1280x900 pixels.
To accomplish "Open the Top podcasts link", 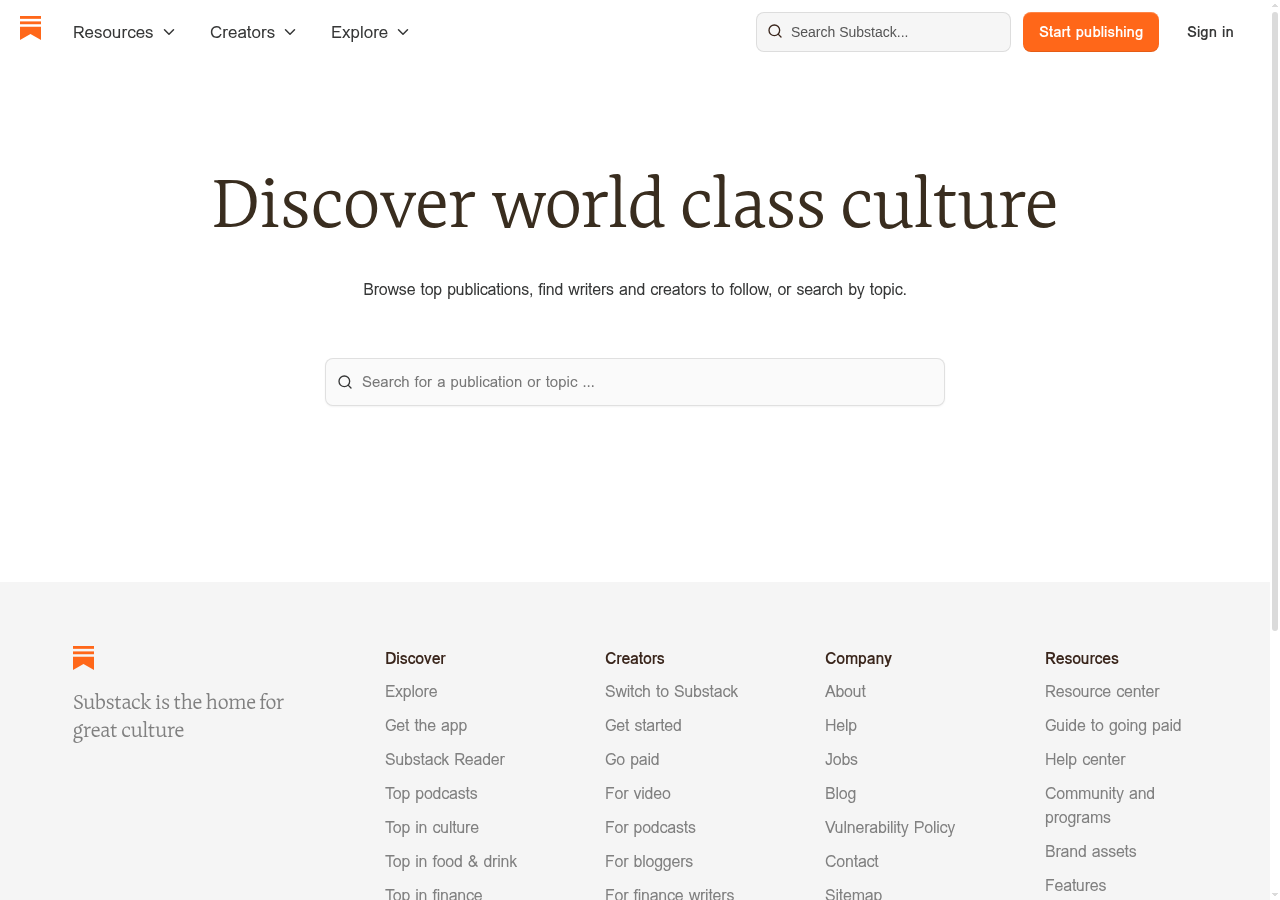I will tap(431, 793).
